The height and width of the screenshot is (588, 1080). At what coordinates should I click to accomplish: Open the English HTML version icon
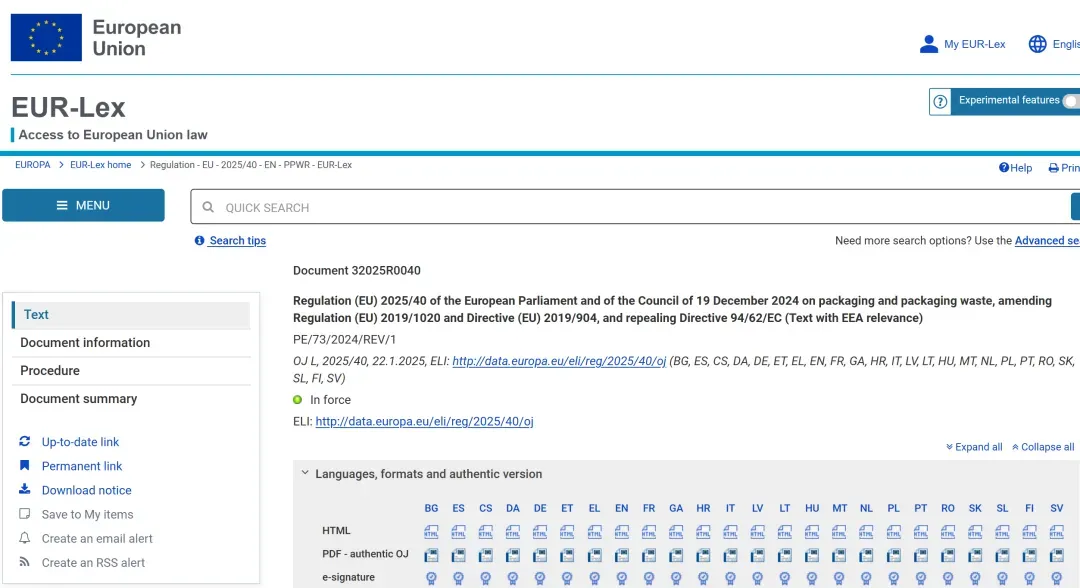[x=621, y=532]
